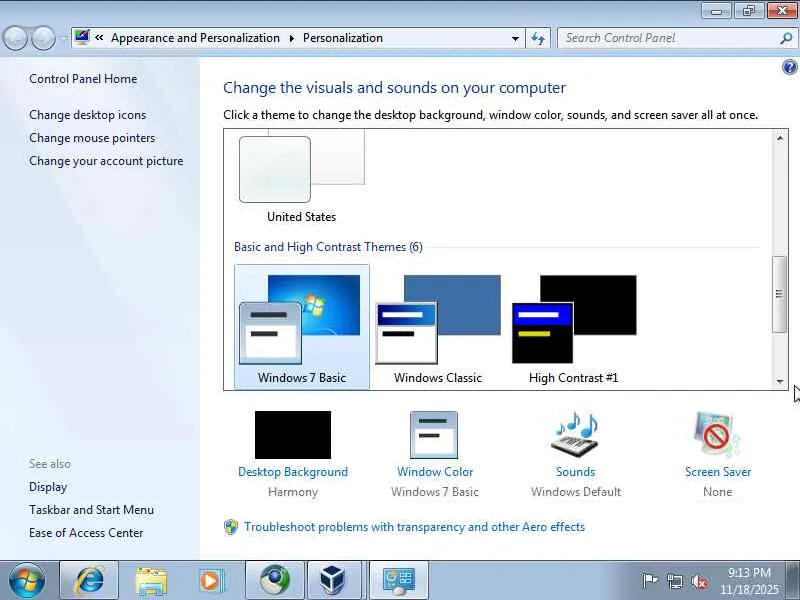The height and width of the screenshot is (600, 800).
Task: Click the network tray icon
Action: 675,581
